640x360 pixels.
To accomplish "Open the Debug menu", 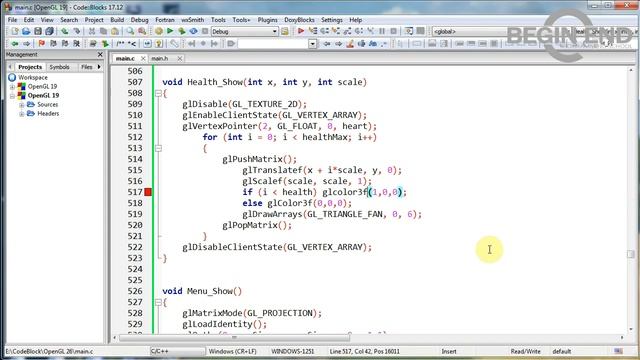I will pyautogui.click(x=140, y=20).
